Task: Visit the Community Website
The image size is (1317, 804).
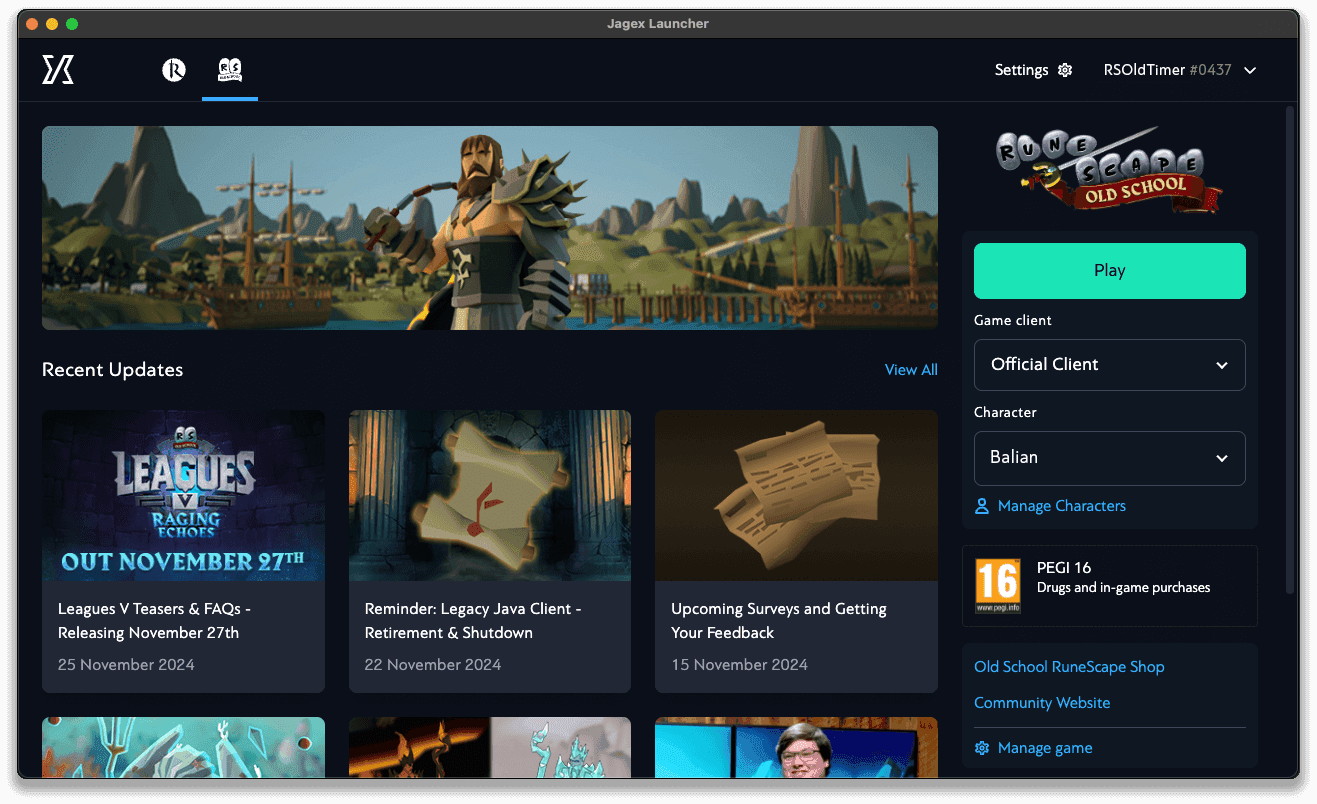Action: pyautogui.click(x=1042, y=702)
